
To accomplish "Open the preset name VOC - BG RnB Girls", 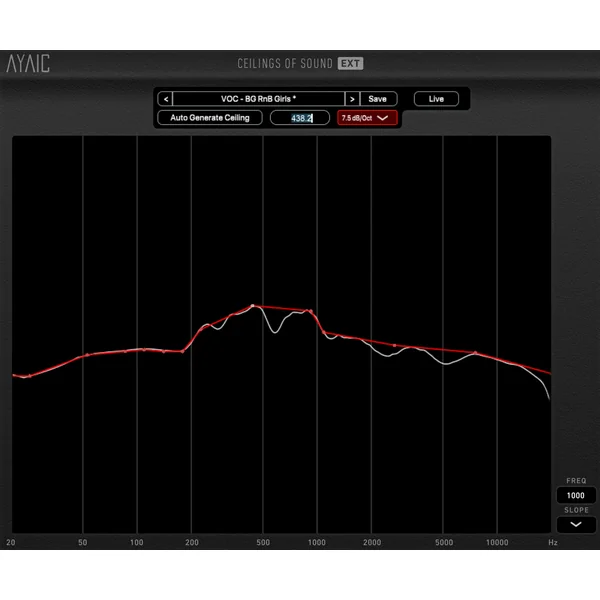I will pyautogui.click(x=259, y=99).
